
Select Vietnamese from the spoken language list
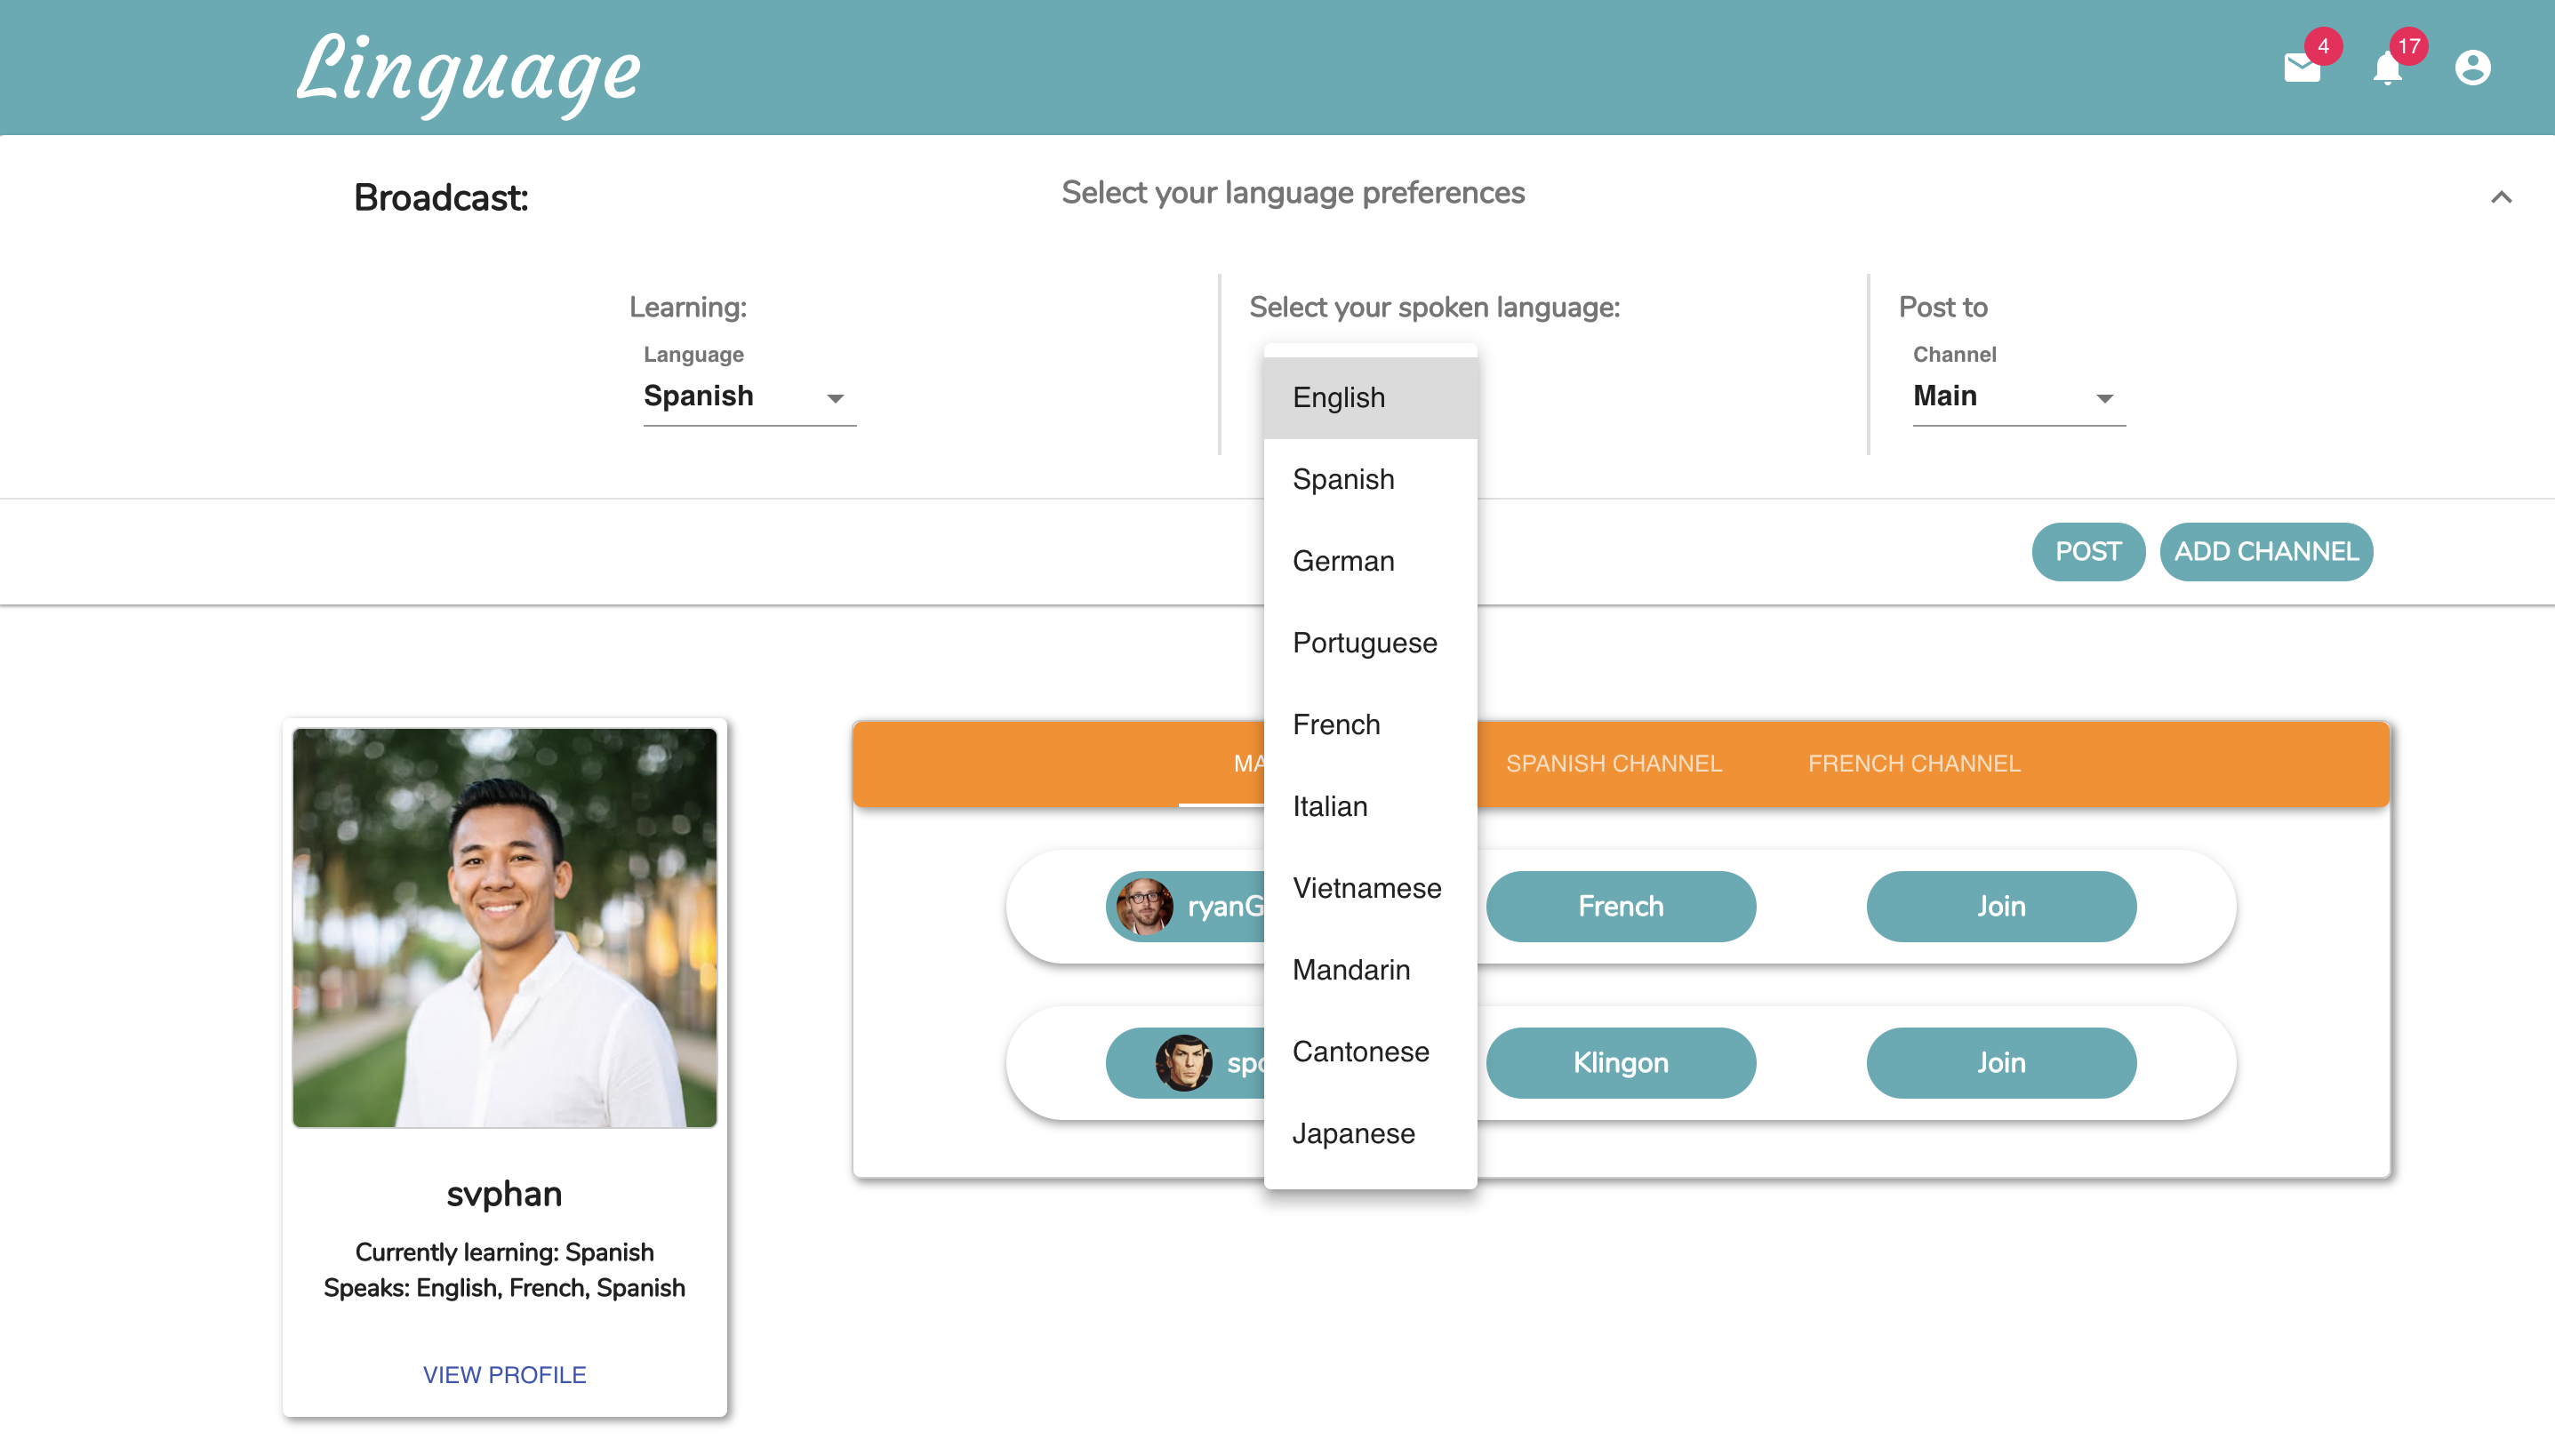(1367, 888)
